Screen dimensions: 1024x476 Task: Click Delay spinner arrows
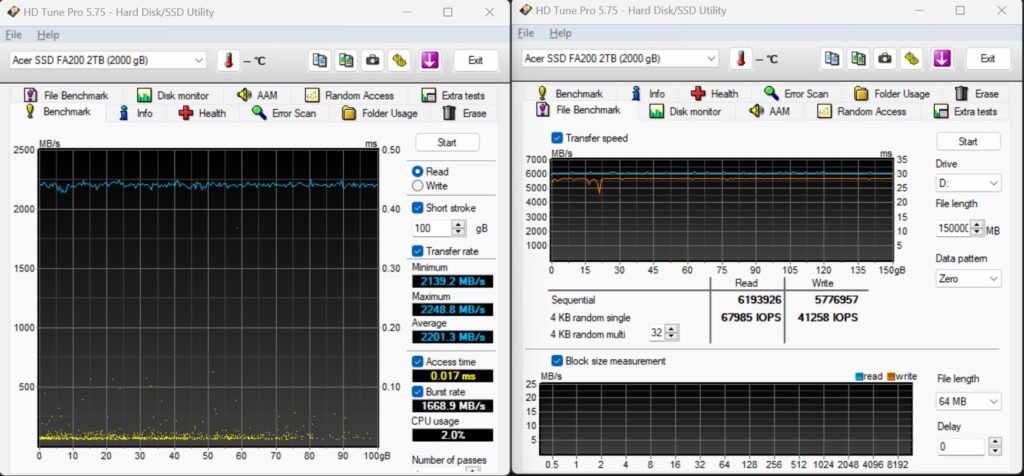pos(995,447)
